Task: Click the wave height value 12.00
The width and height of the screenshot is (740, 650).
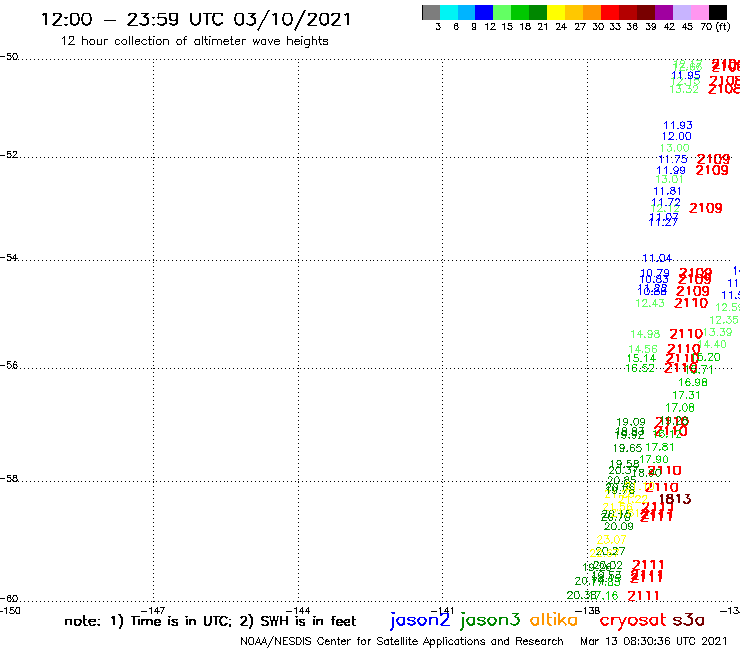Action: click(x=676, y=136)
